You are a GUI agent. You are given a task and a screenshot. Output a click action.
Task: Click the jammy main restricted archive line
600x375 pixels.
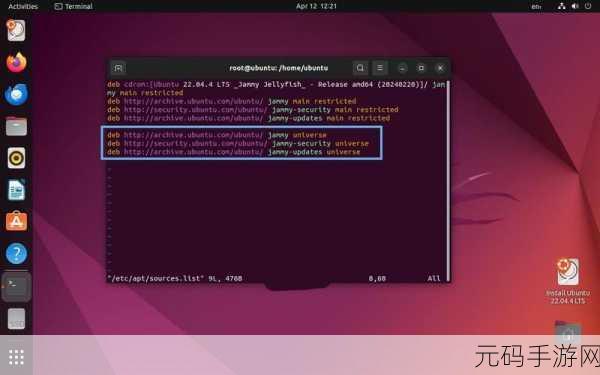232,101
